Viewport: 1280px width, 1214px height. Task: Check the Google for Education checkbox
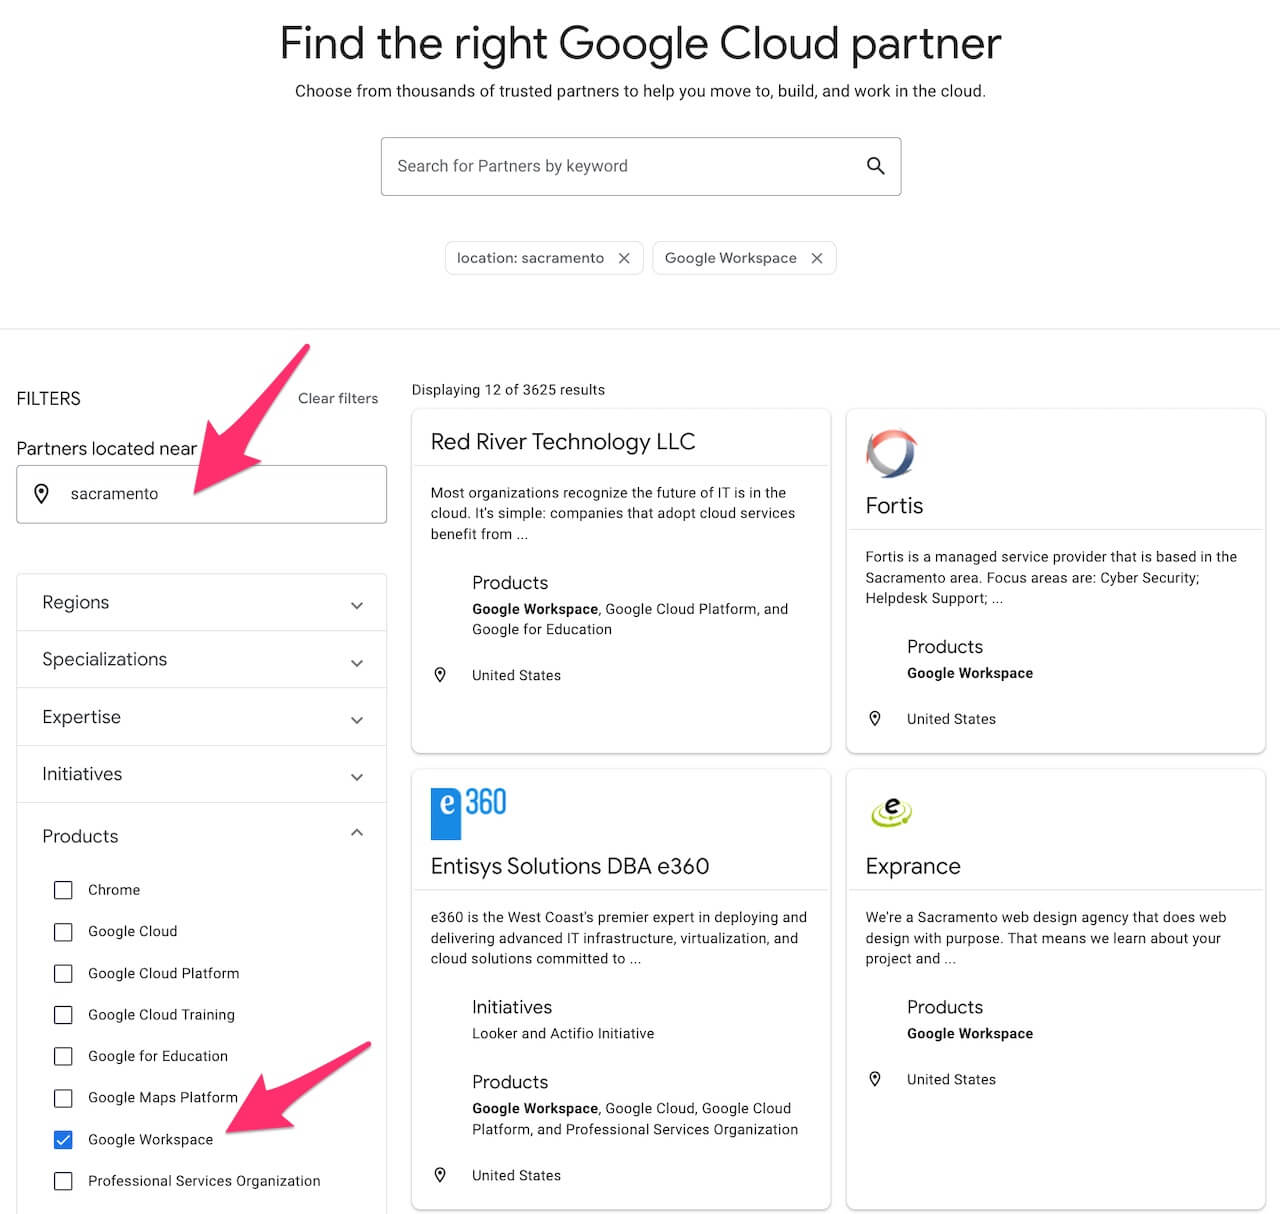pos(63,1056)
